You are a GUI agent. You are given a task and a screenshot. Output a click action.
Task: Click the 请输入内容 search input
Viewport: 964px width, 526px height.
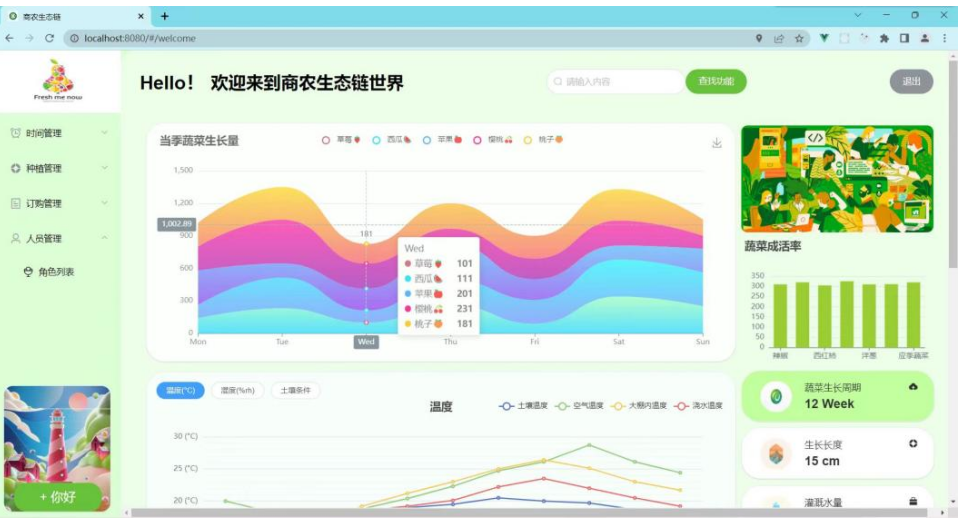(615, 82)
